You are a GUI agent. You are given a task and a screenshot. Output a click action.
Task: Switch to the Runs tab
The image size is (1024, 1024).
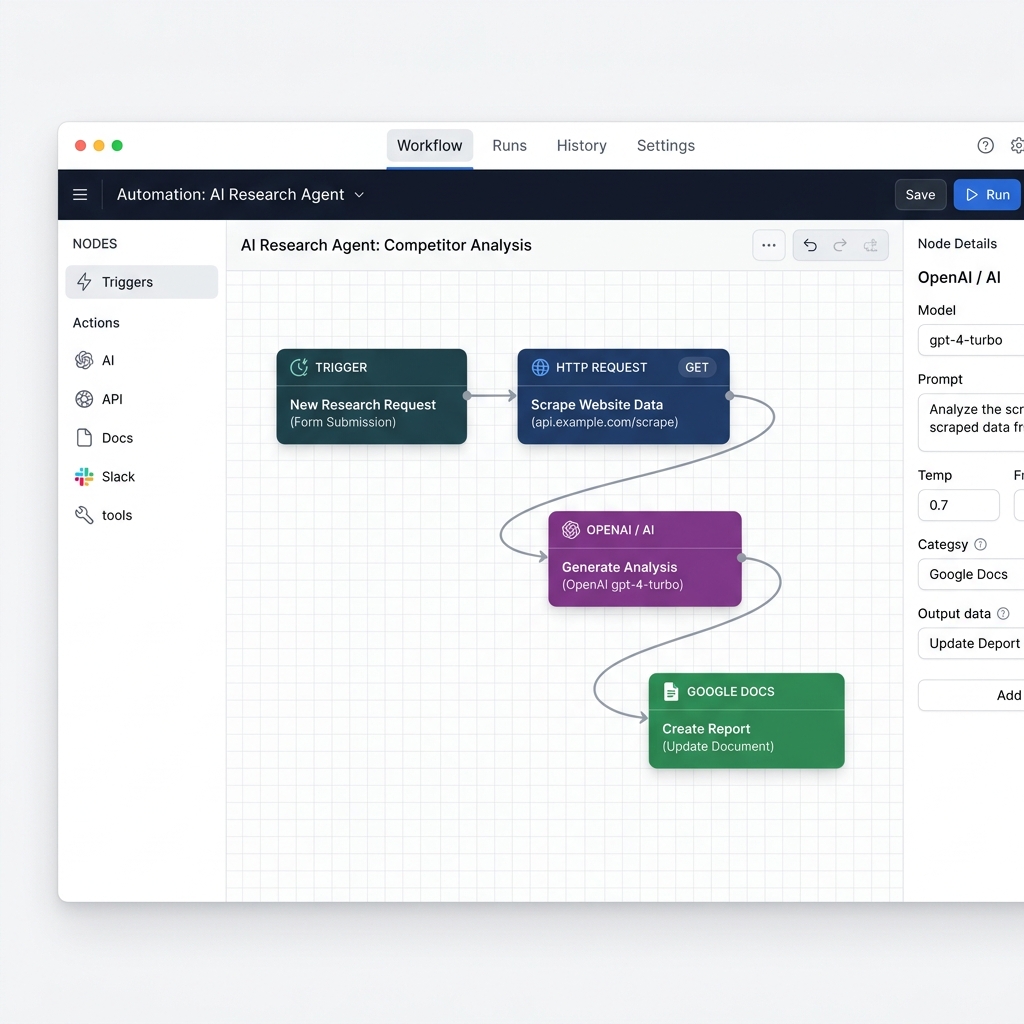coord(509,145)
